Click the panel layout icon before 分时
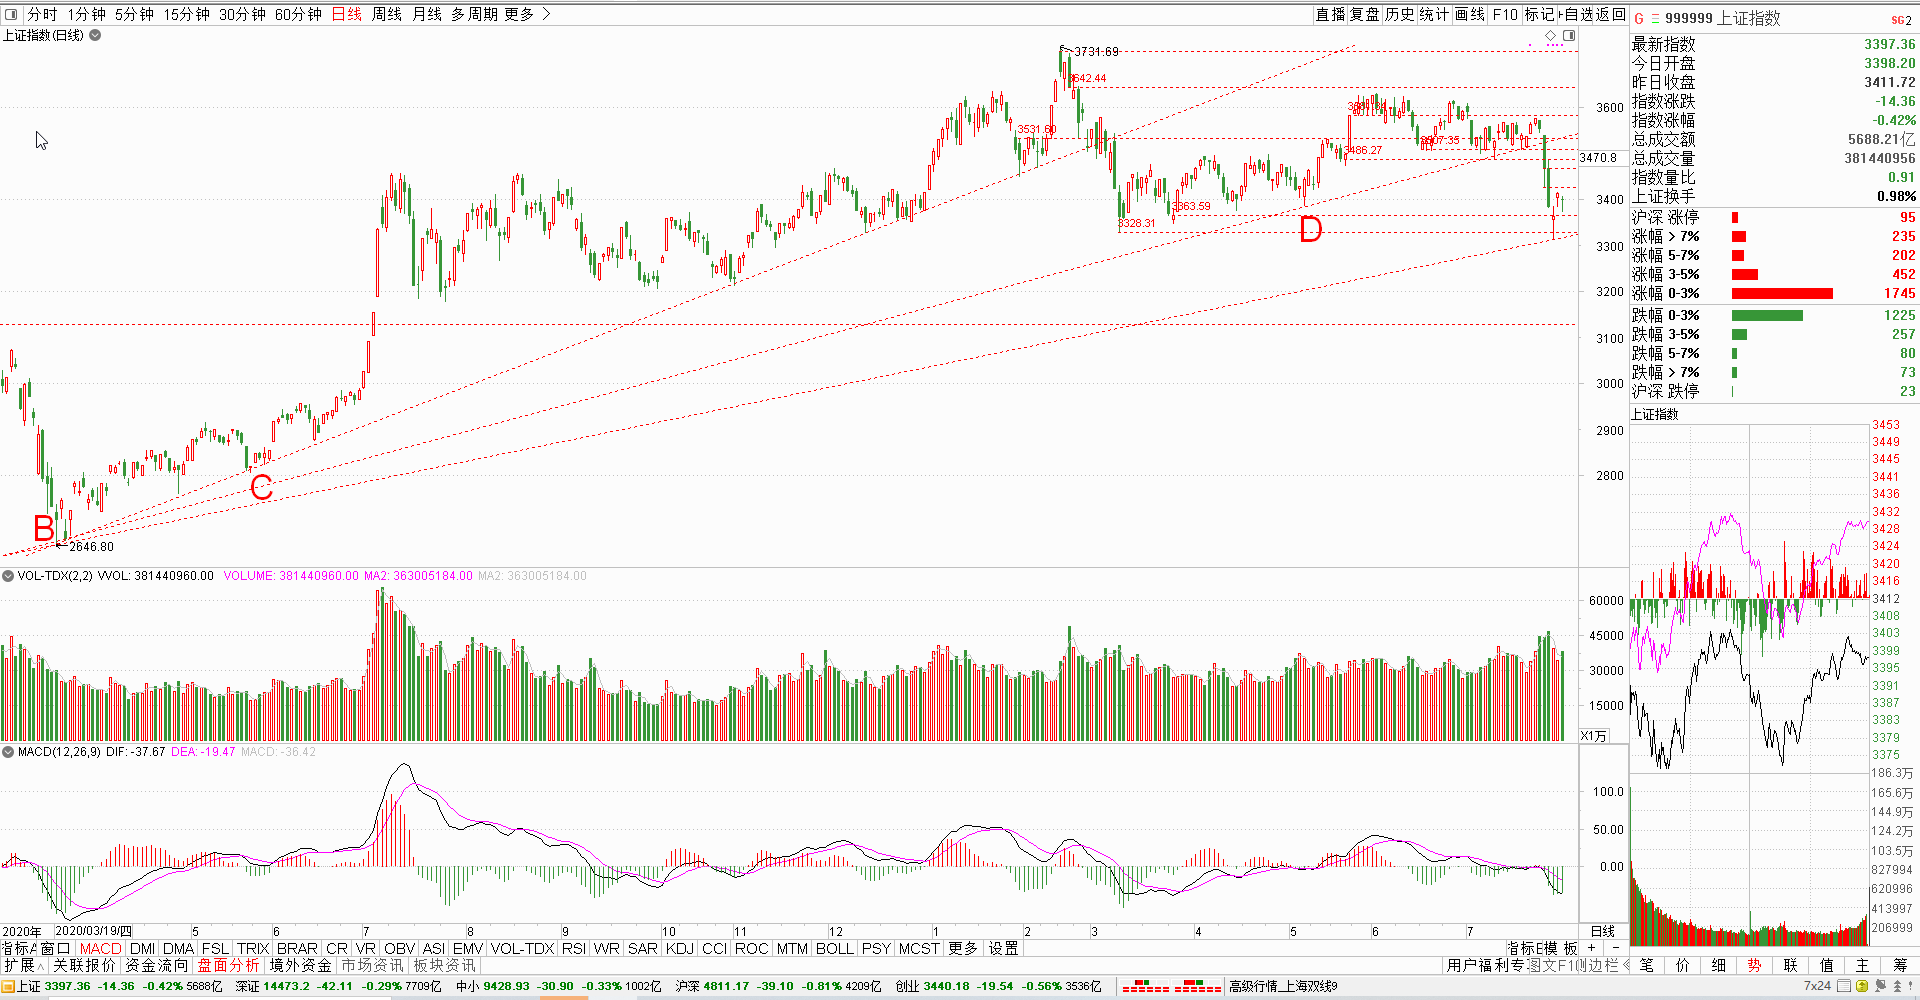This screenshot has width=1920, height=1000. pyautogui.click(x=11, y=14)
